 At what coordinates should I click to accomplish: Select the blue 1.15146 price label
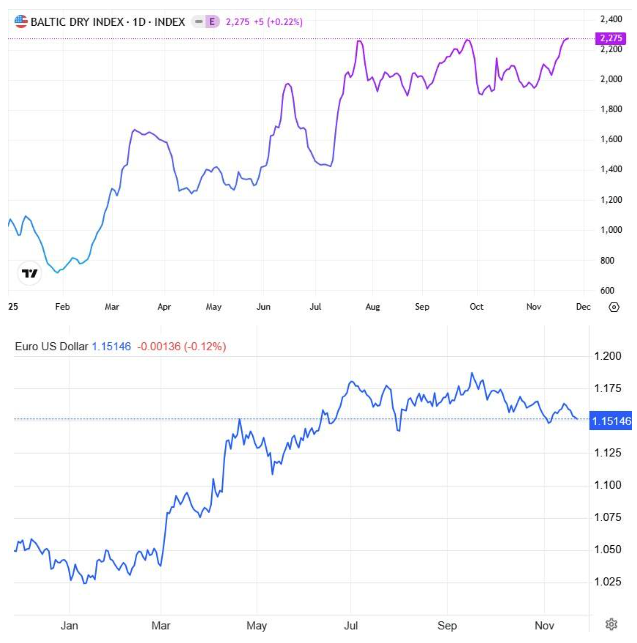pyautogui.click(x=611, y=422)
